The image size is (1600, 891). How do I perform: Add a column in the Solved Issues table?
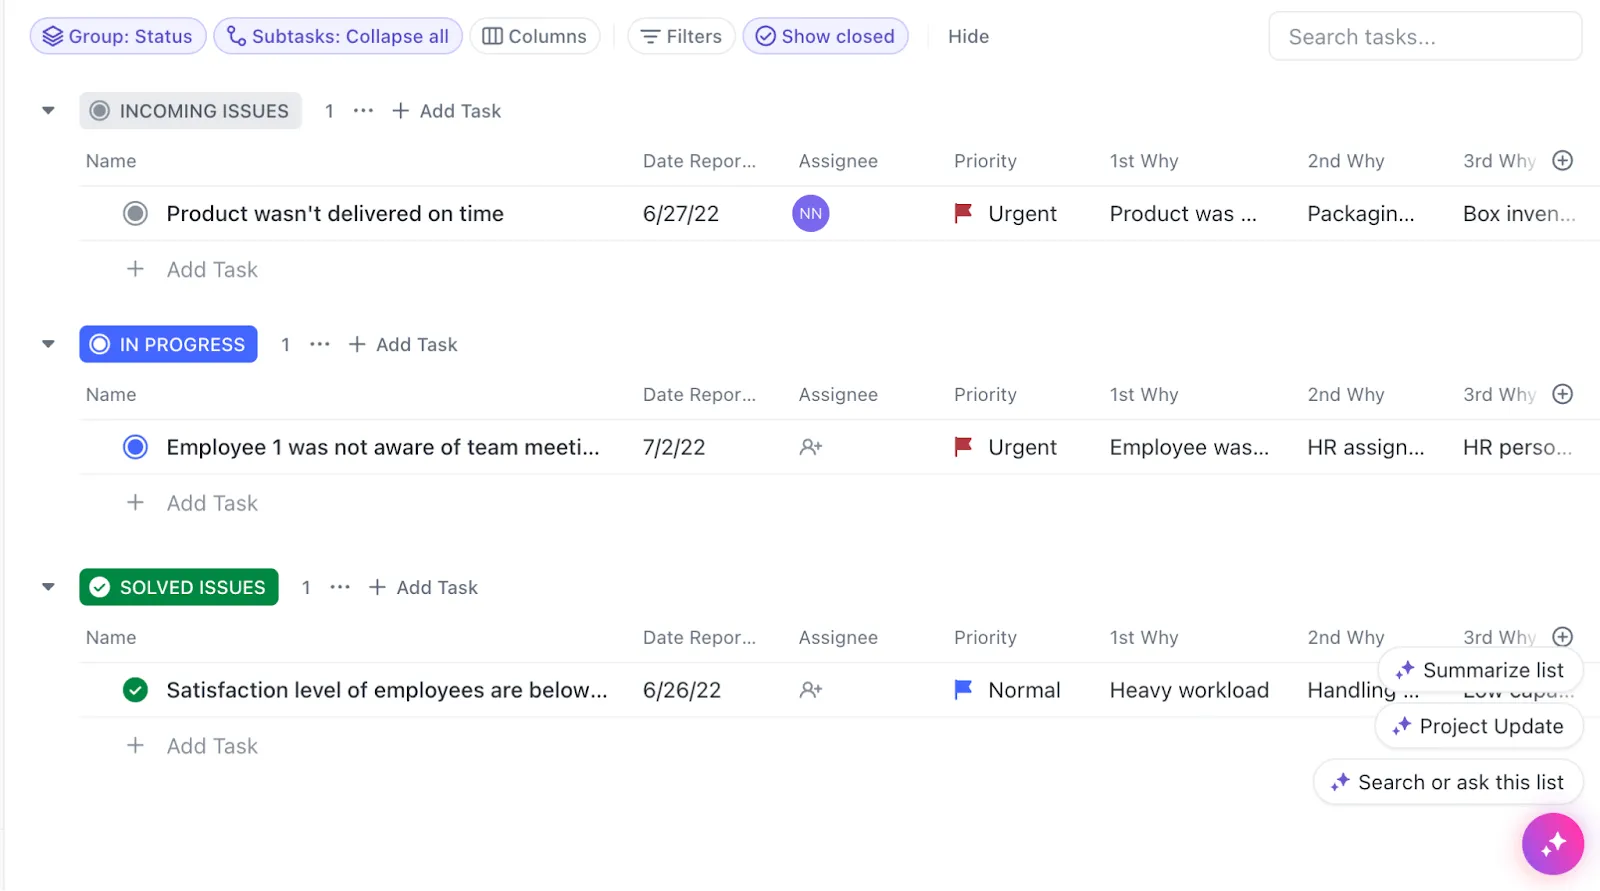coord(1563,637)
